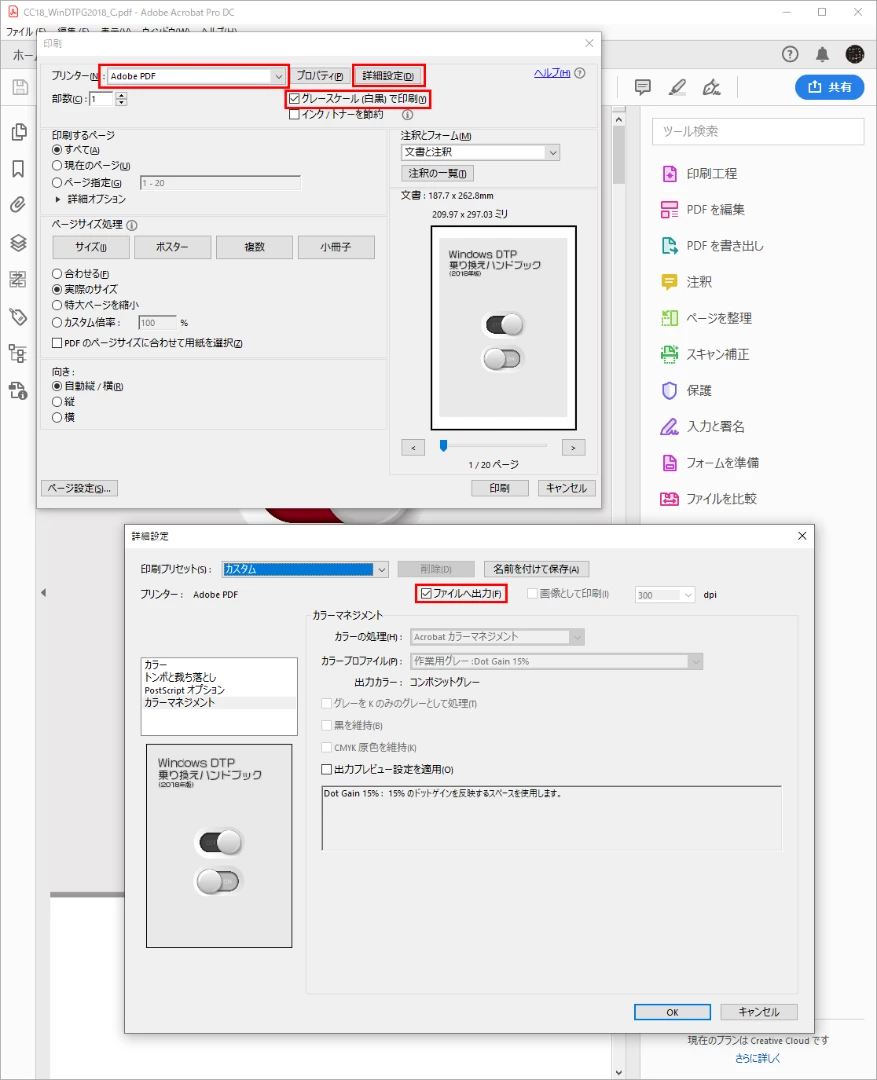Open the page thumbnails sidebar icon
Viewport: 877px width, 1080px height.
(x=19, y=132)
